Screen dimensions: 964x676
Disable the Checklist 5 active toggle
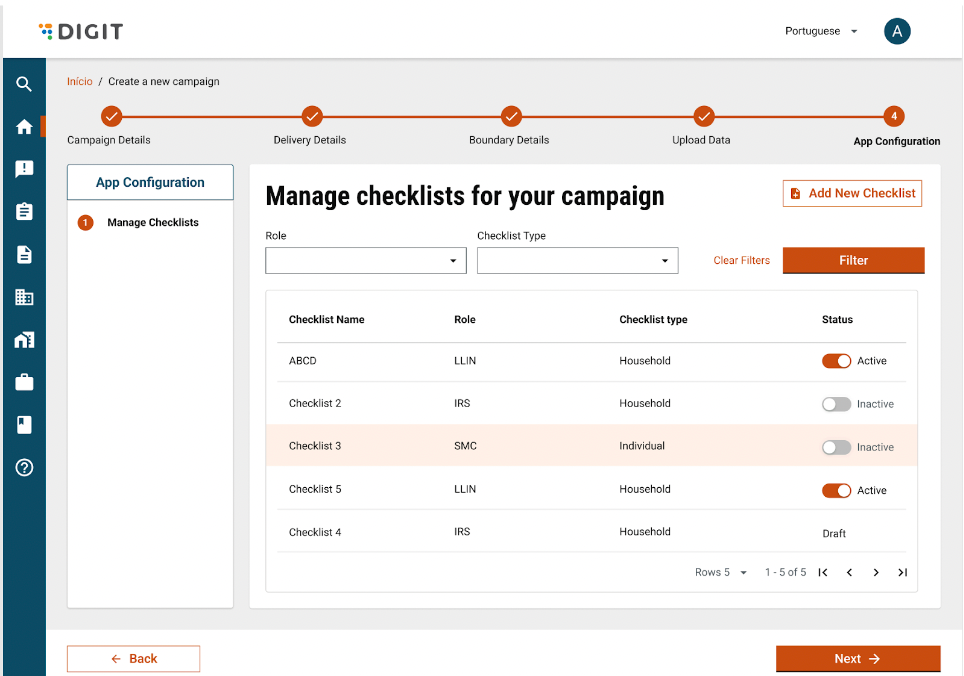(x=836, y=491)
